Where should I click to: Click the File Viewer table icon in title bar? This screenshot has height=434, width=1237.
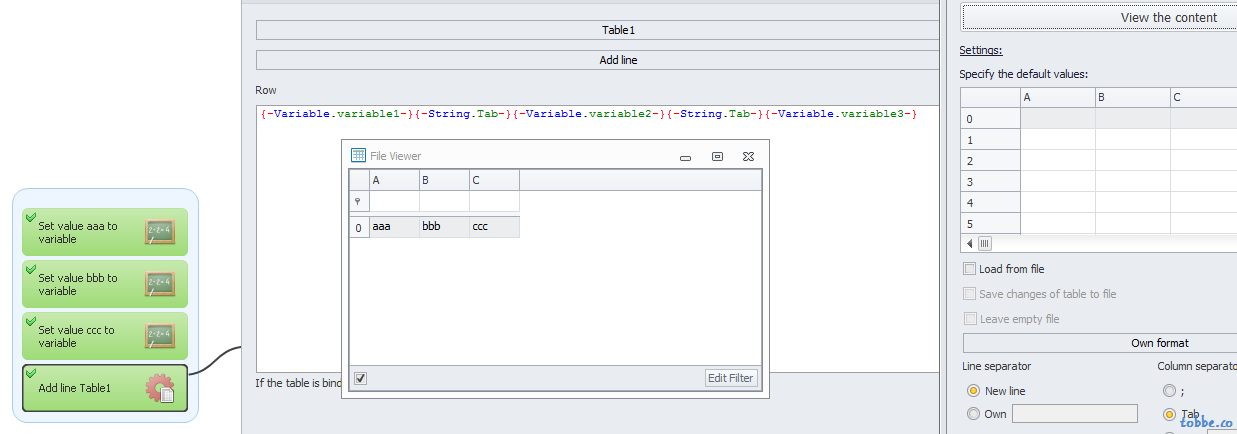359,155
